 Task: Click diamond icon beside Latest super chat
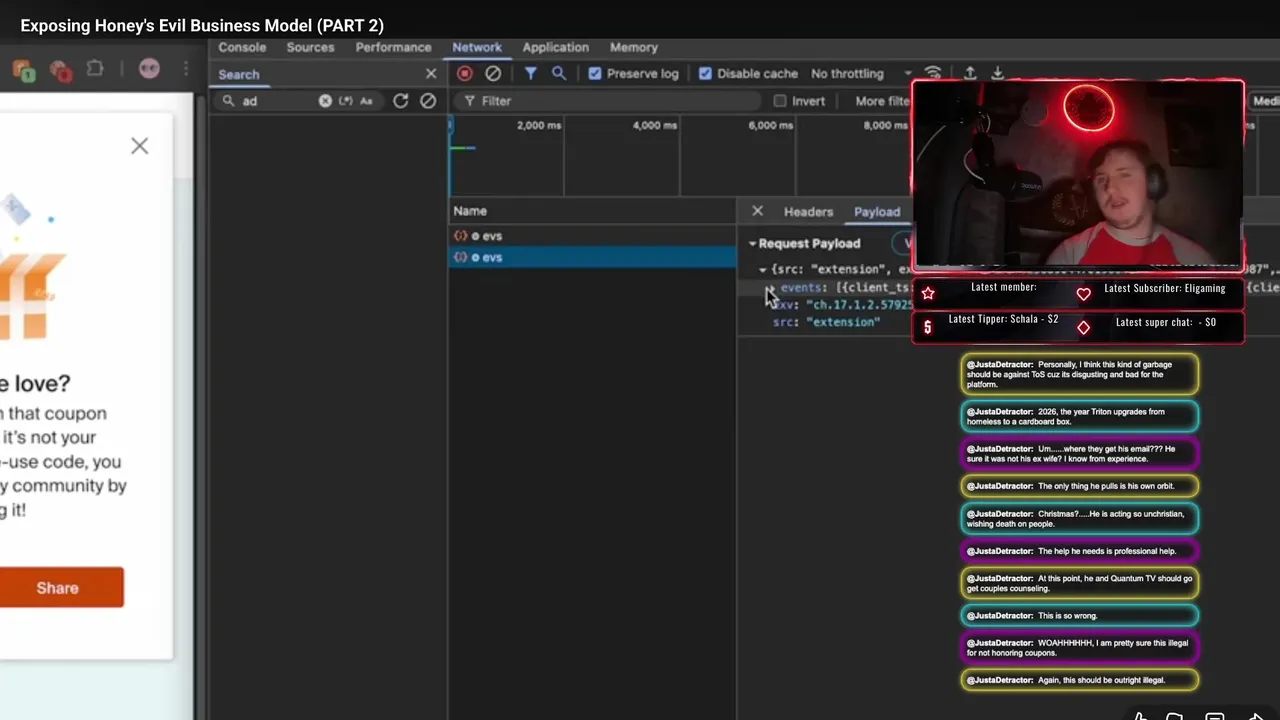(x=1084, y=327)
